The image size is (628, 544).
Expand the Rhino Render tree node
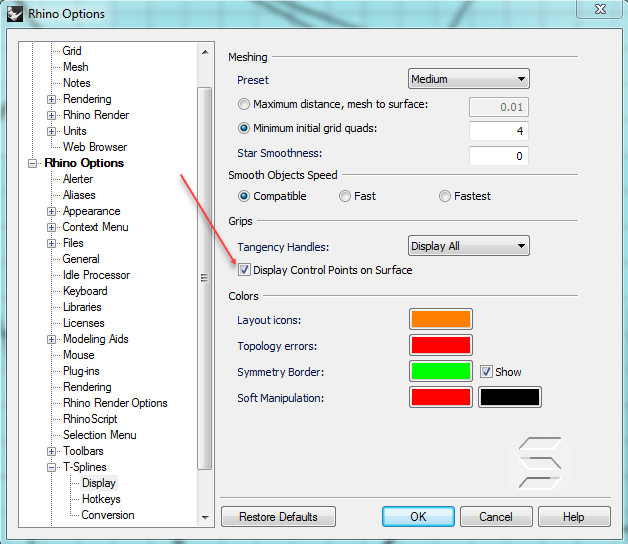(51, 115)
